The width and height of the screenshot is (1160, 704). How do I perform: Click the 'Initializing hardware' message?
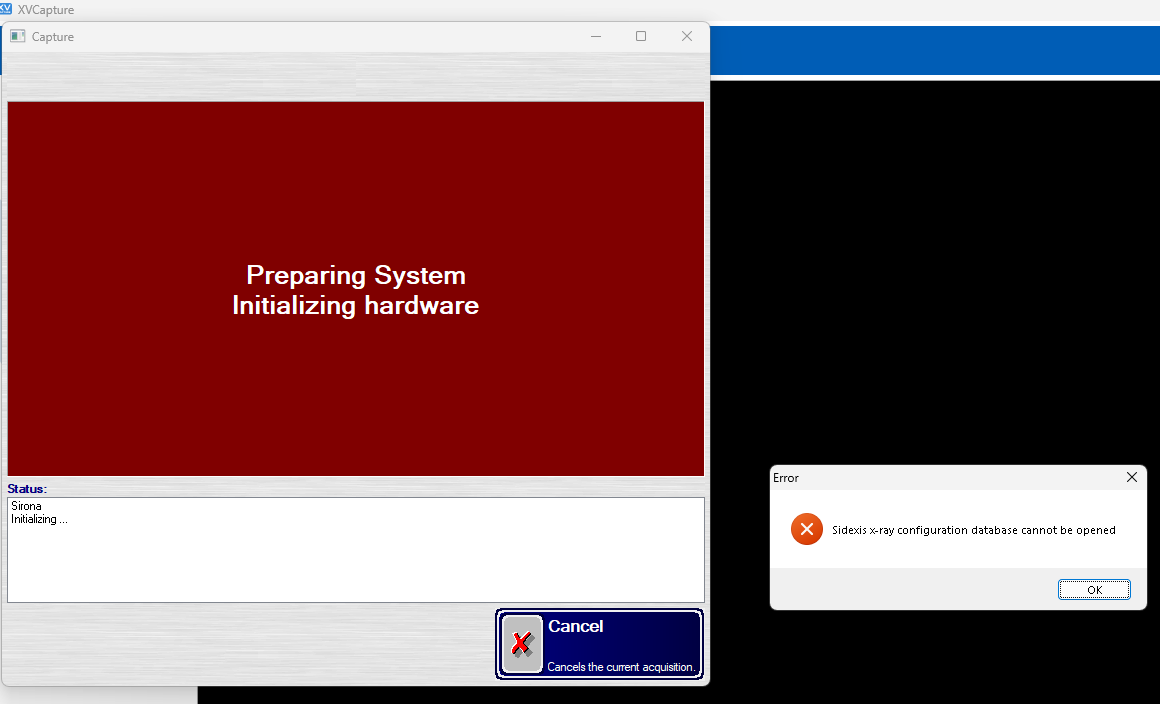(356, 305)
